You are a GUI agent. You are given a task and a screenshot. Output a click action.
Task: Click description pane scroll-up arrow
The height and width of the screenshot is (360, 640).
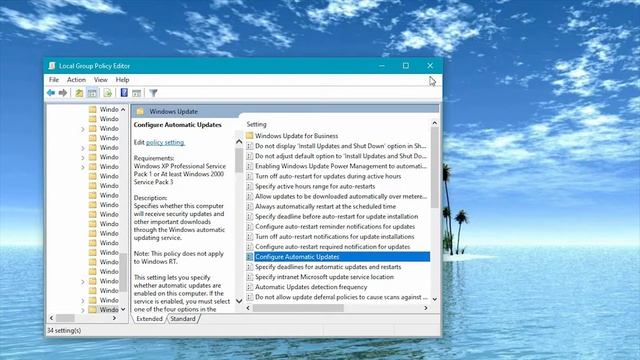[x=239, y=142]
